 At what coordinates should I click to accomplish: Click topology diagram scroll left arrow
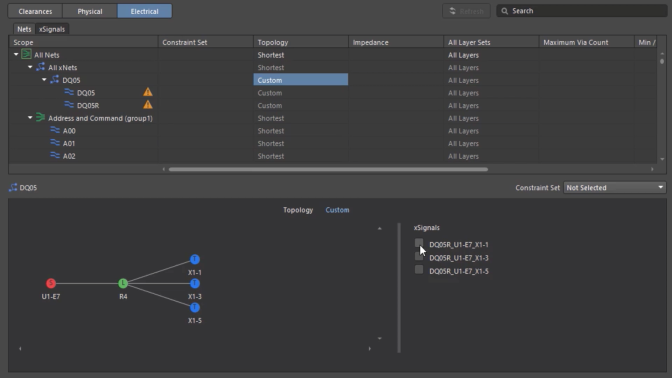pos(20,349)
